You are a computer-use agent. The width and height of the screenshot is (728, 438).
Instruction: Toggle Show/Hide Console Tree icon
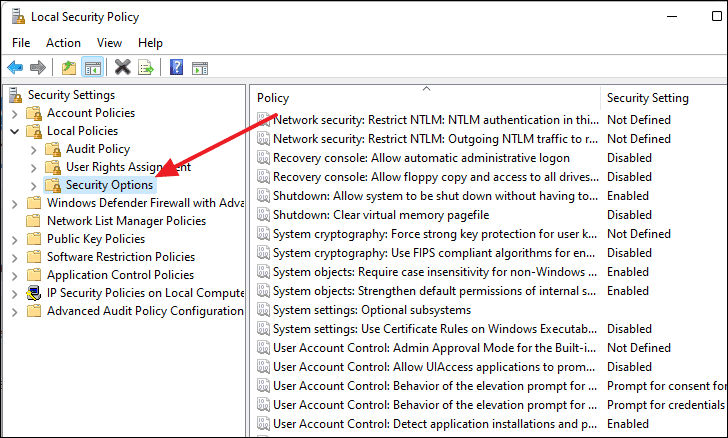[92, 68]
